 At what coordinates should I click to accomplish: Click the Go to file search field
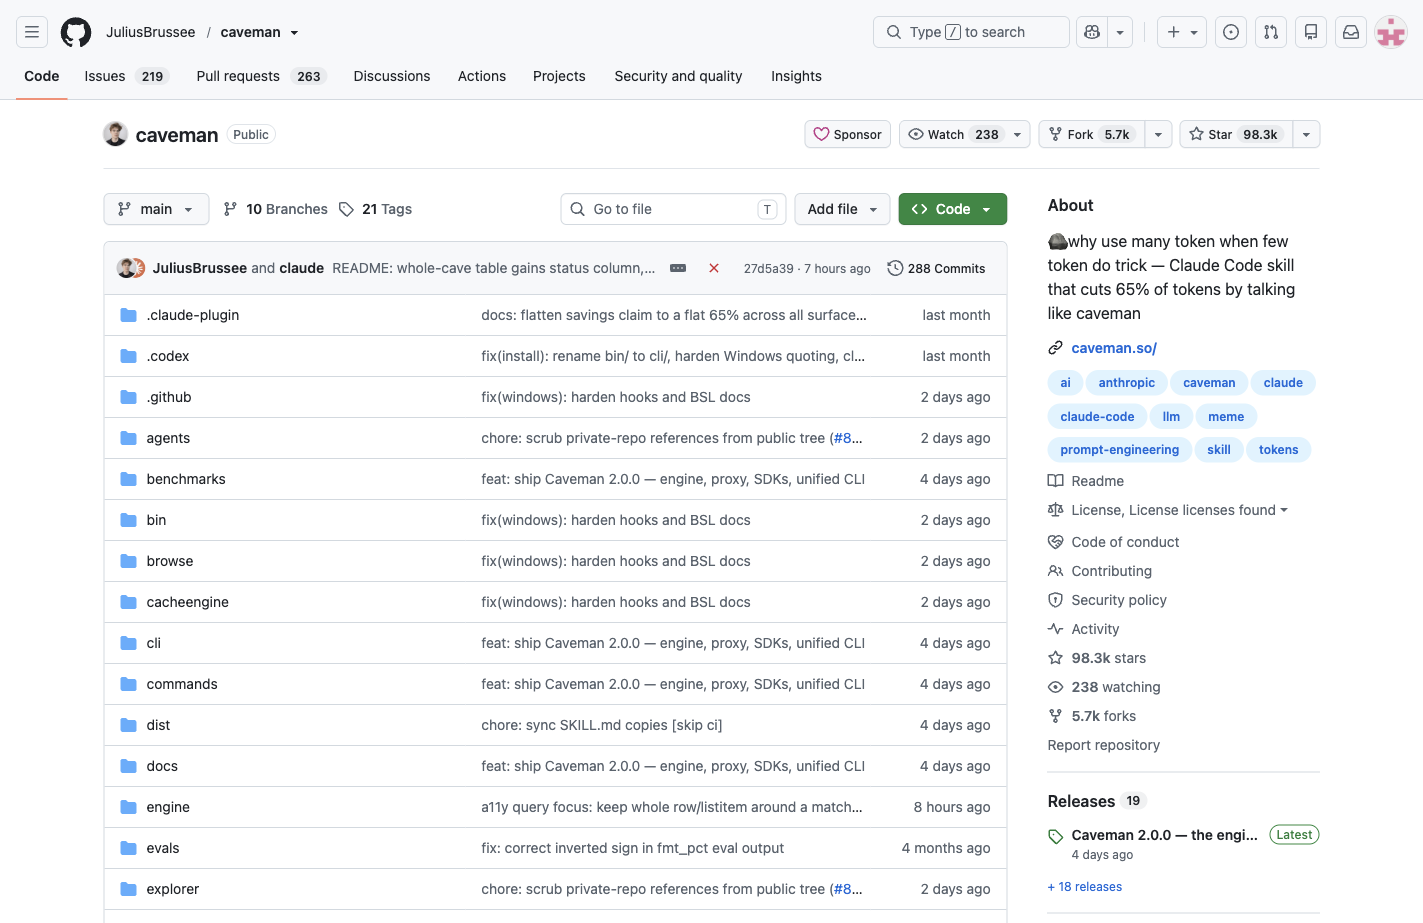coord(673,209)
